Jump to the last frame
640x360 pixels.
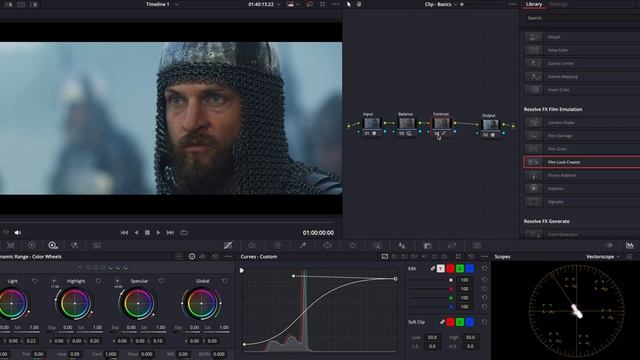pos(170,233)
